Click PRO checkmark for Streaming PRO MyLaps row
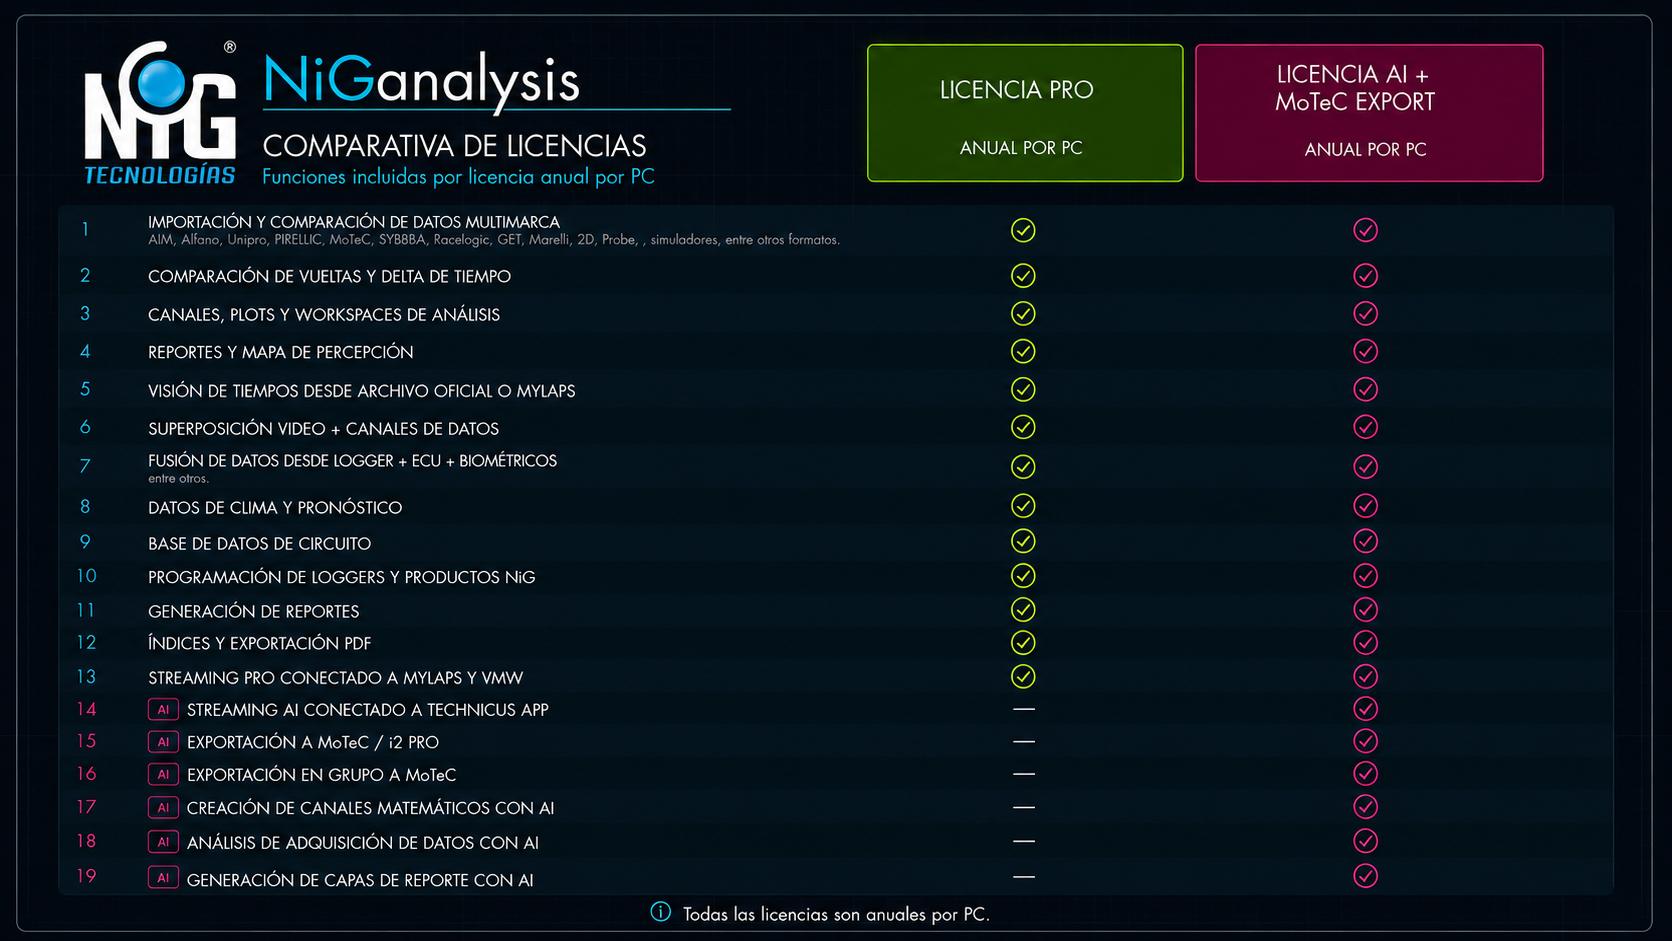This screenshot has width=1672, height=941. point(1023,677)
